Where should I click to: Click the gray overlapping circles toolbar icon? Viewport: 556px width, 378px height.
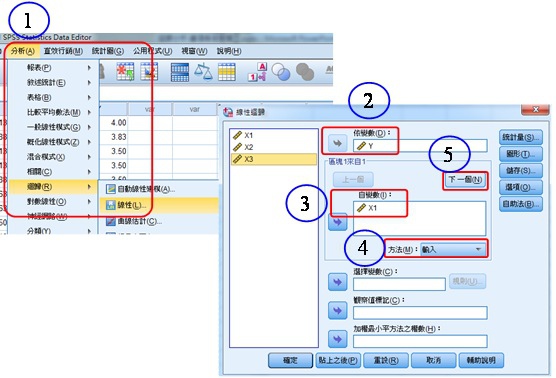tap(305, 72)
